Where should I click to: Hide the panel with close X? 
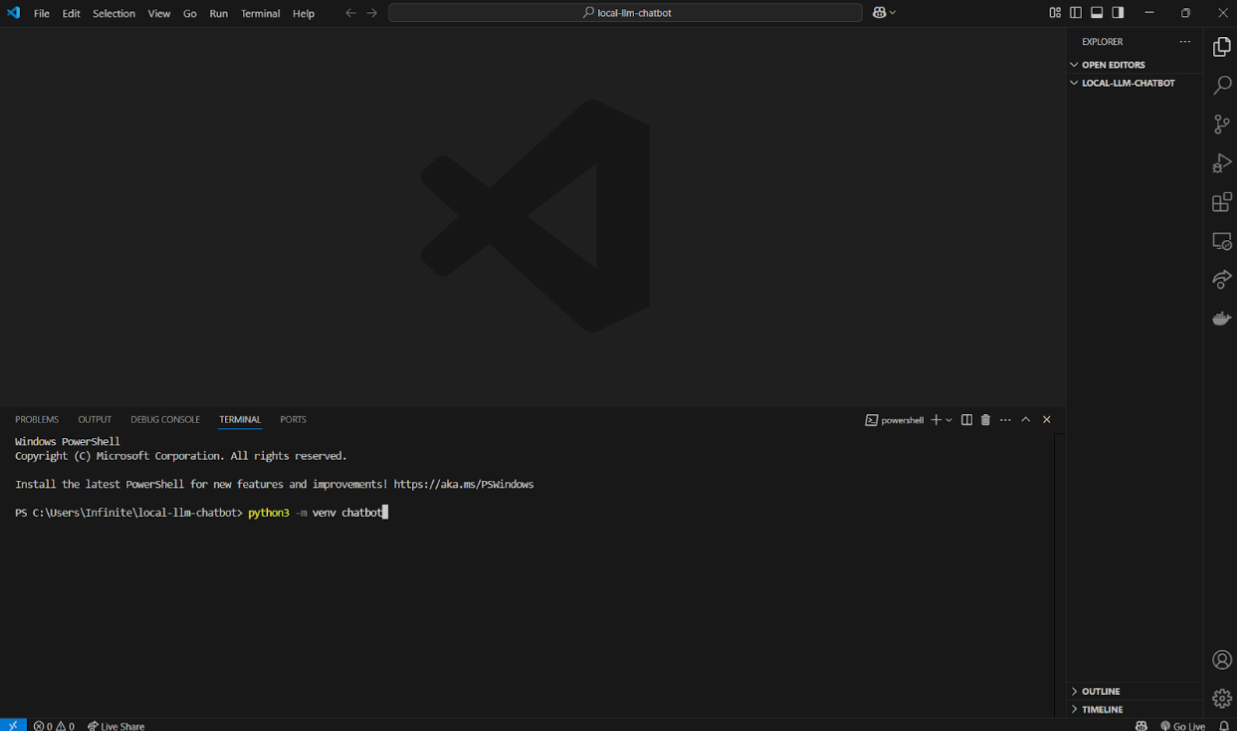pos(1047,420)
